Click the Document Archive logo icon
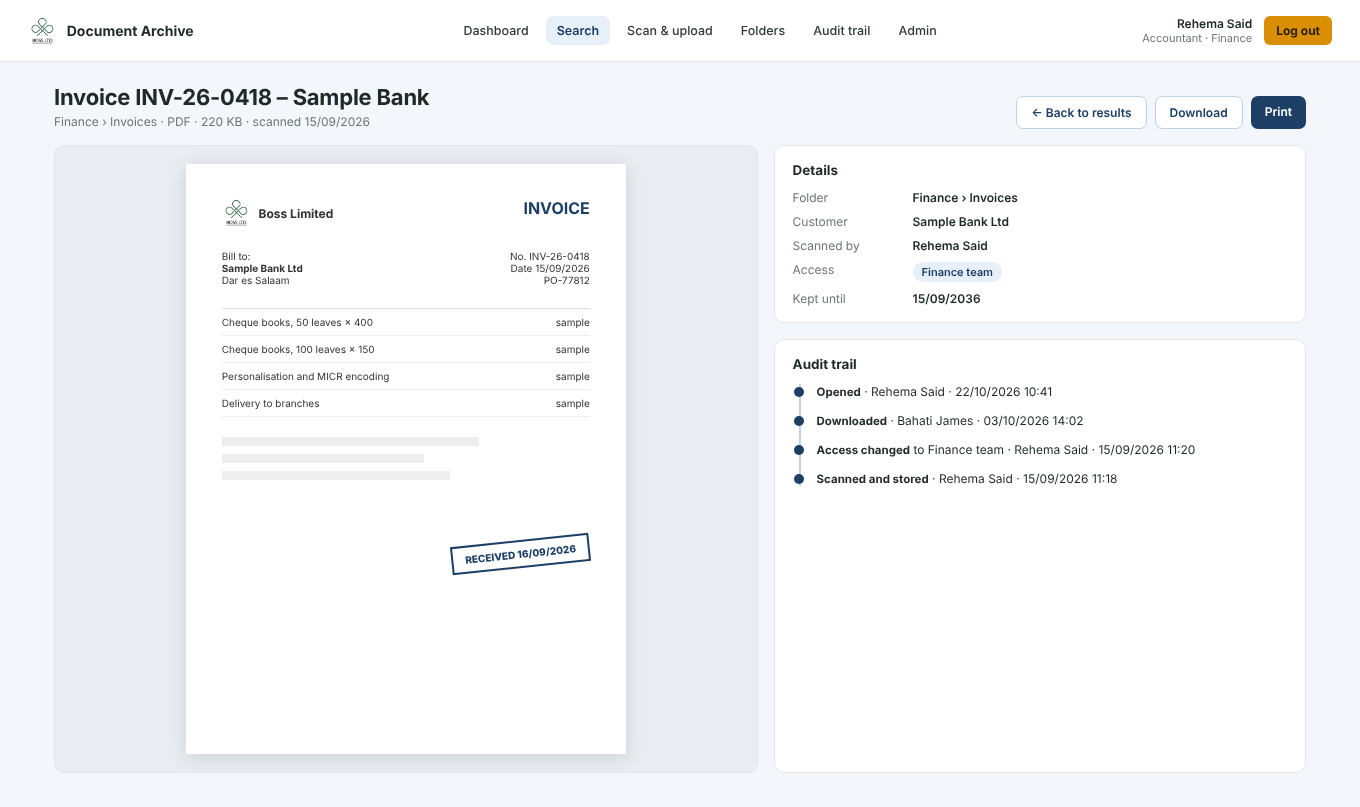The image size is (1360, 807). 42,31
